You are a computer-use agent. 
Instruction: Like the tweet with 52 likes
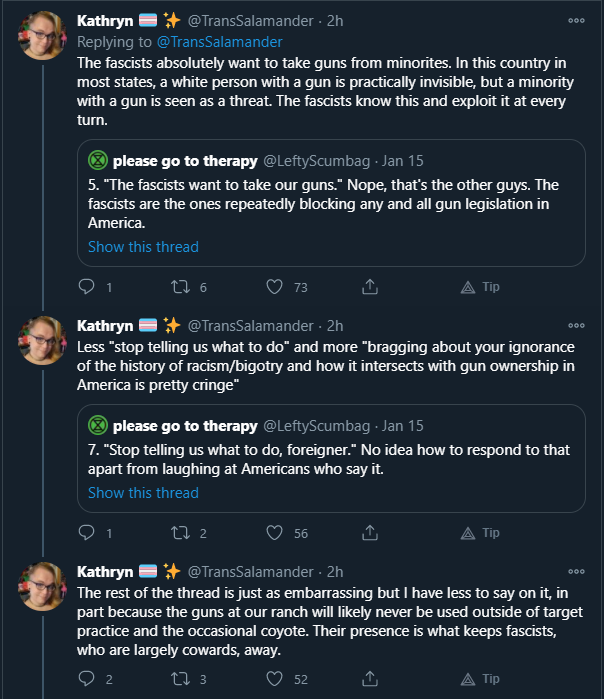coord(274,678)
